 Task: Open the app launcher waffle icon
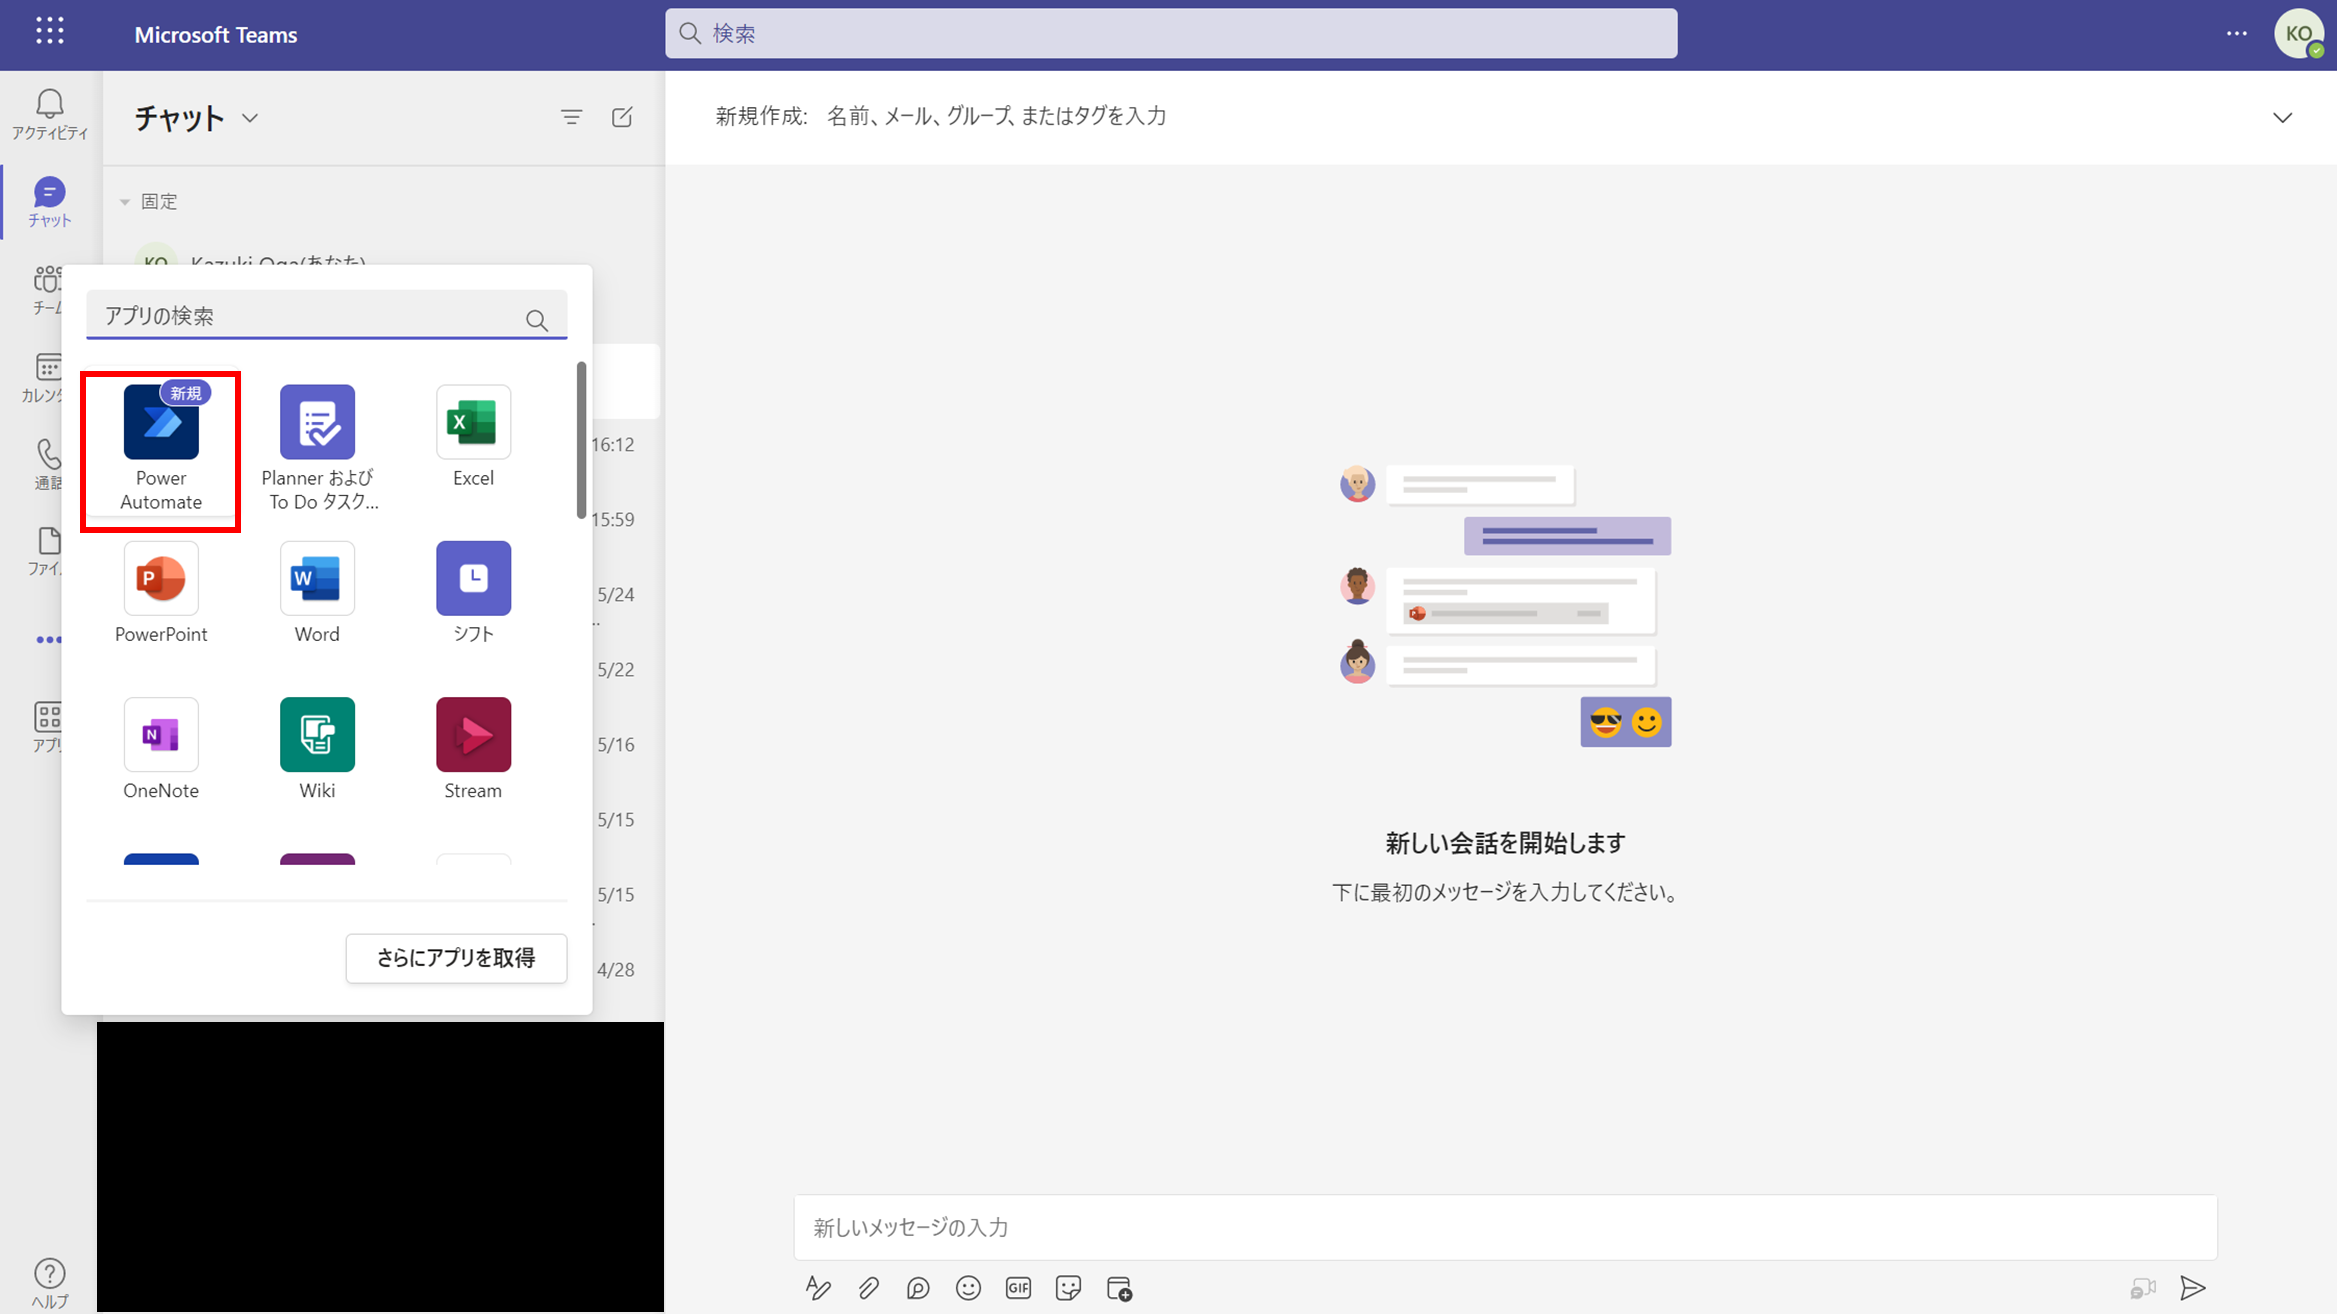click(x=49, y=31)
